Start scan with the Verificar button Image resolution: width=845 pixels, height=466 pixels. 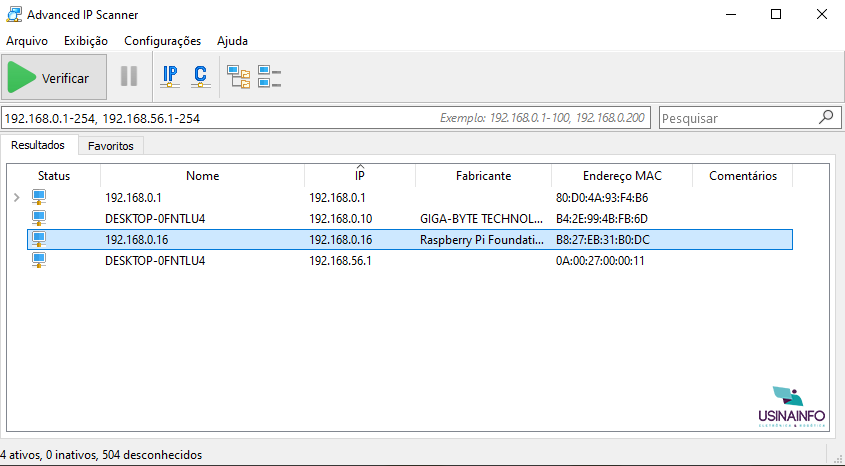coord(54,77)
